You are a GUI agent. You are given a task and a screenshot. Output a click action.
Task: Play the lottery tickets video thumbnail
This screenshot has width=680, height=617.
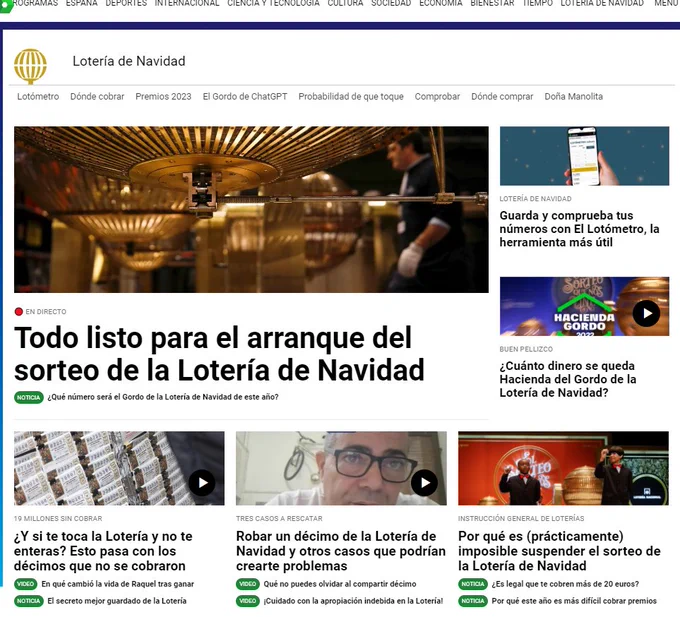202,483
